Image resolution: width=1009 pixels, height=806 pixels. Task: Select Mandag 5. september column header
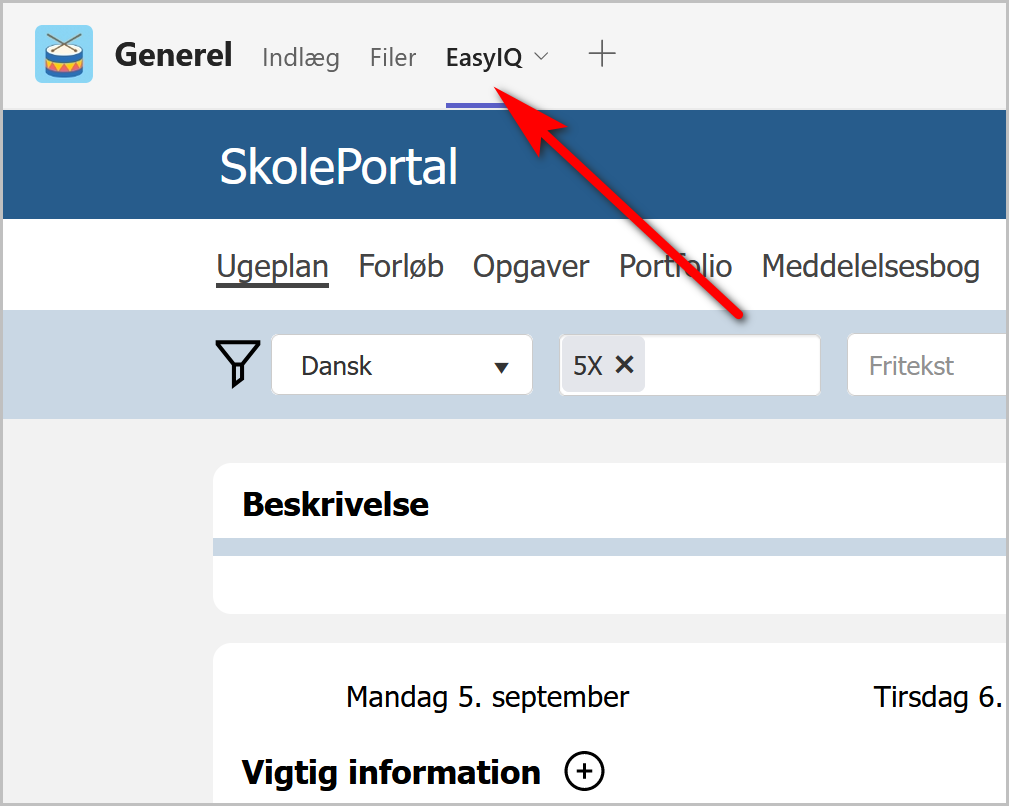click(487, 697)
